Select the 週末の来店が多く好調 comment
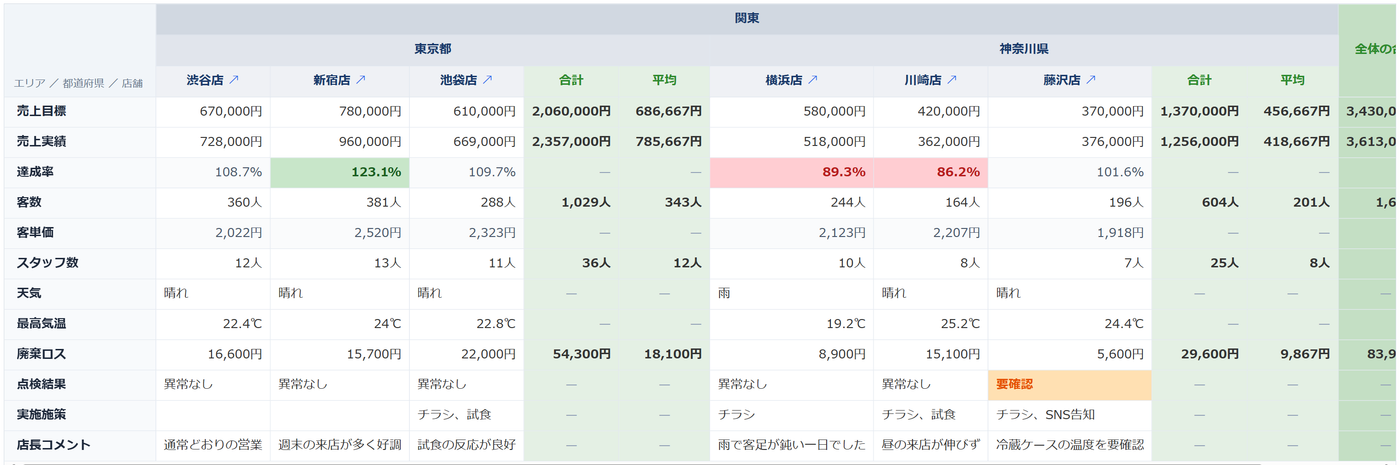This screenshot has height=465, width=1400. [x=339, y=445]
